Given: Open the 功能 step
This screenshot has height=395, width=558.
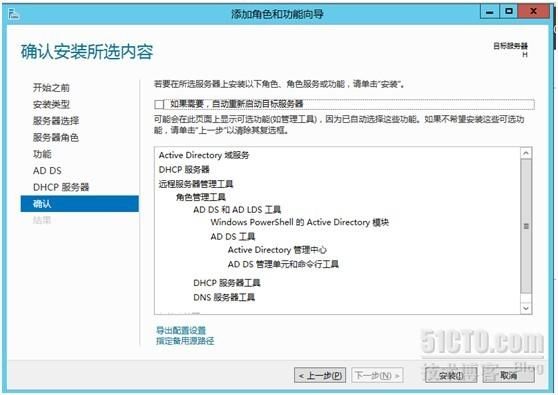Looking at the screenshot, I should click(42, 154).
